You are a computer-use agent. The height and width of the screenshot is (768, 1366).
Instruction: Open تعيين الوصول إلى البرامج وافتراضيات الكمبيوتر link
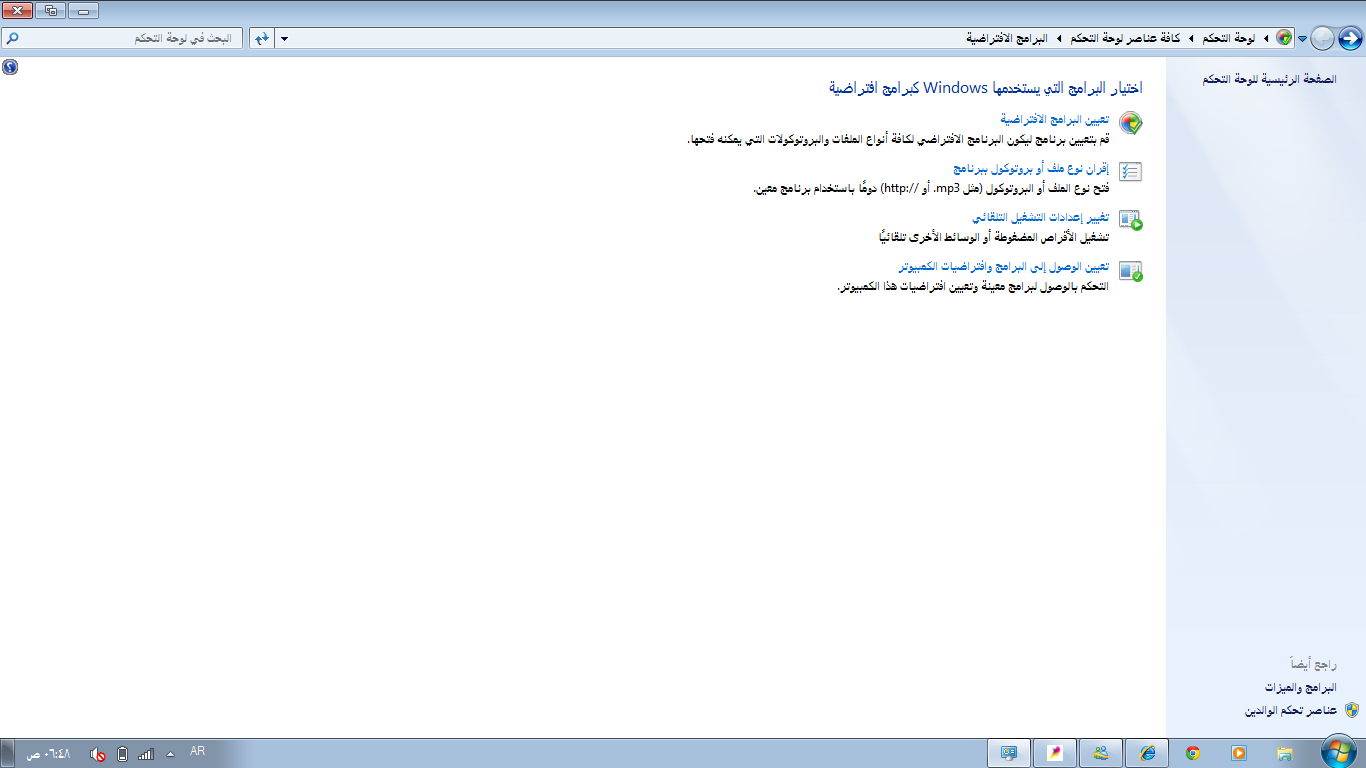coord(1004,267)
